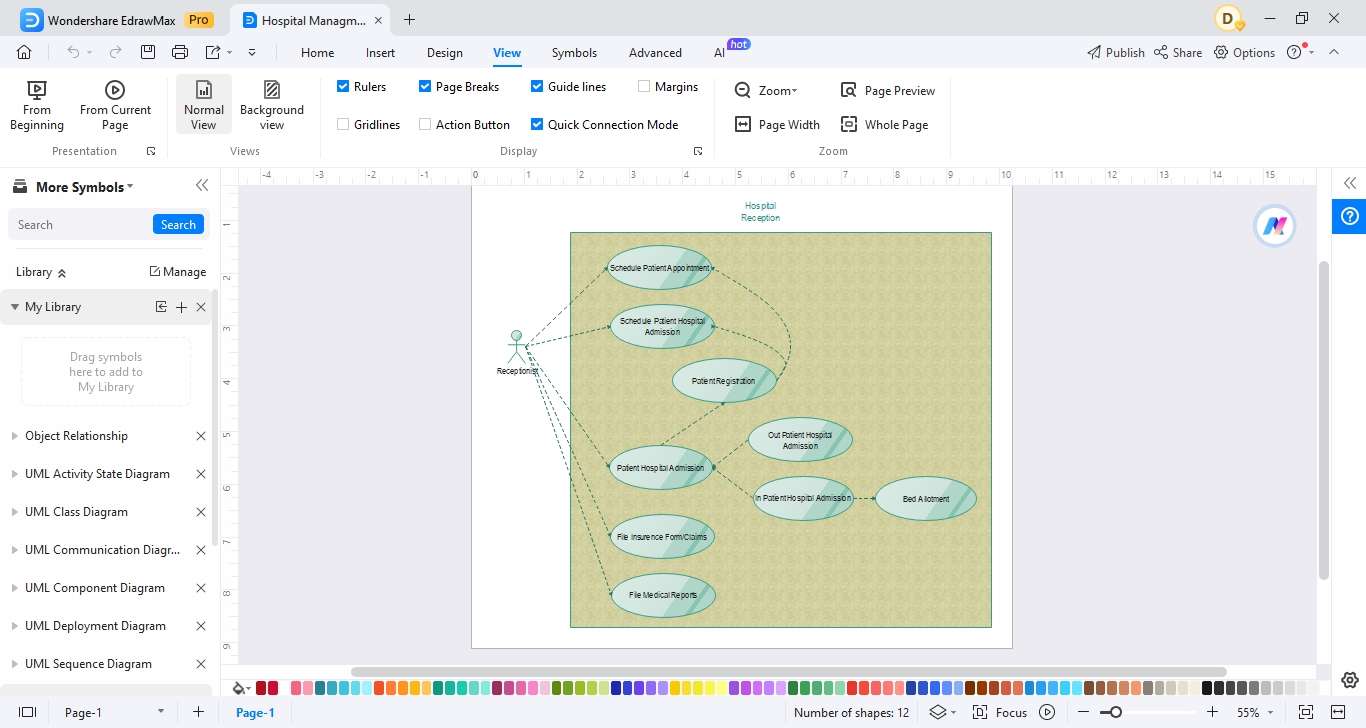
Task: Switch to Background view
Action: click(x=272, y=106)
